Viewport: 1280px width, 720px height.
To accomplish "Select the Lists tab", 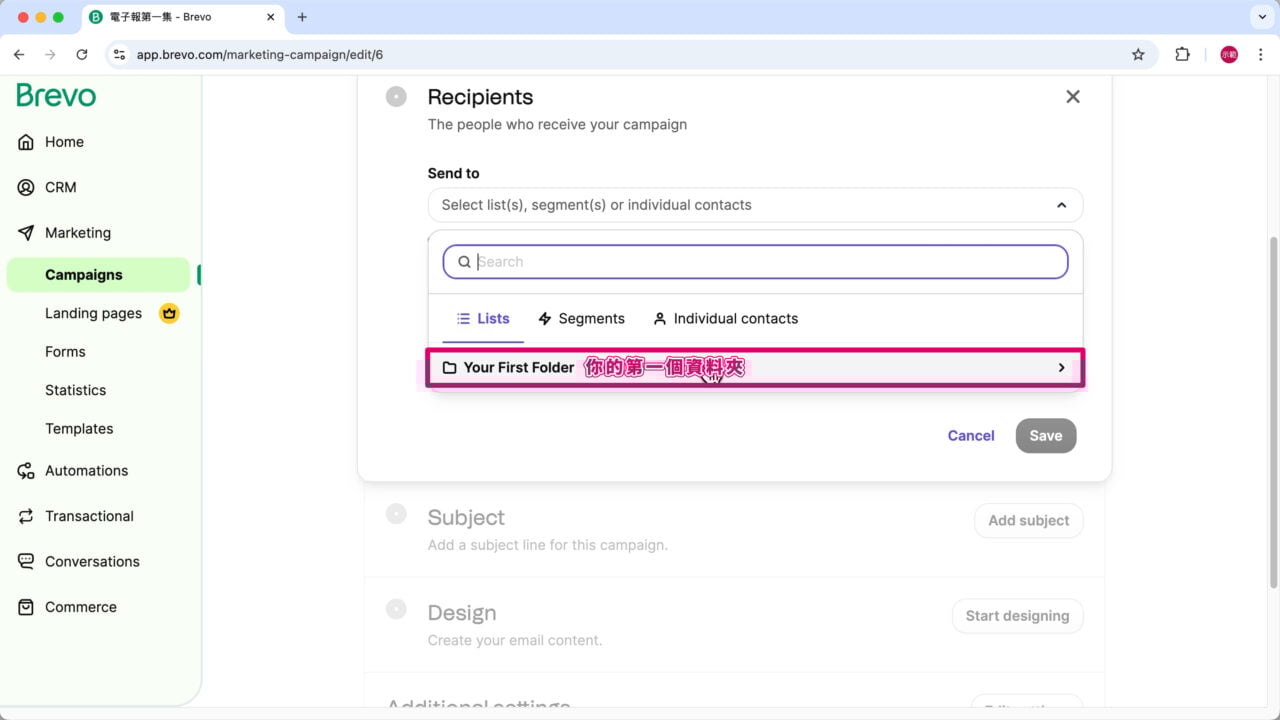I will point(483,319).
